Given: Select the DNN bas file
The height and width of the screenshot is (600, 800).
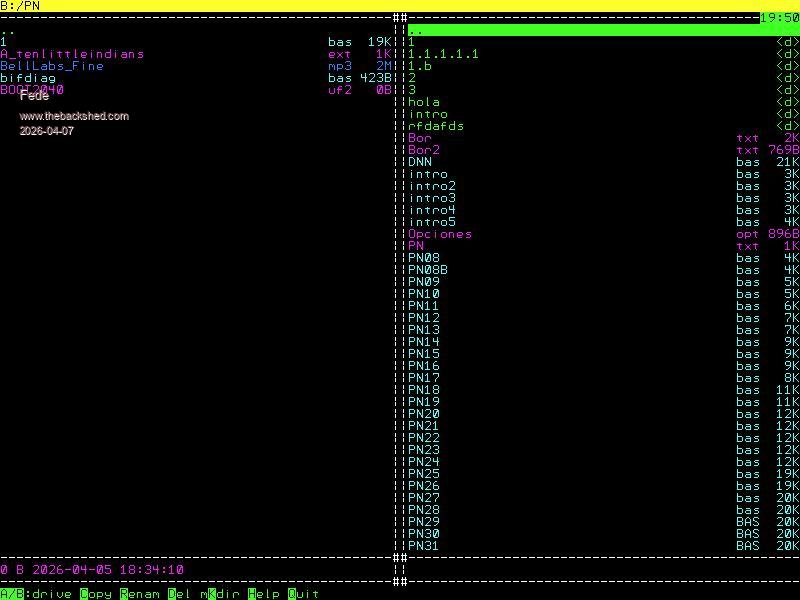Looking at the screenshot, I should [420, 162].
